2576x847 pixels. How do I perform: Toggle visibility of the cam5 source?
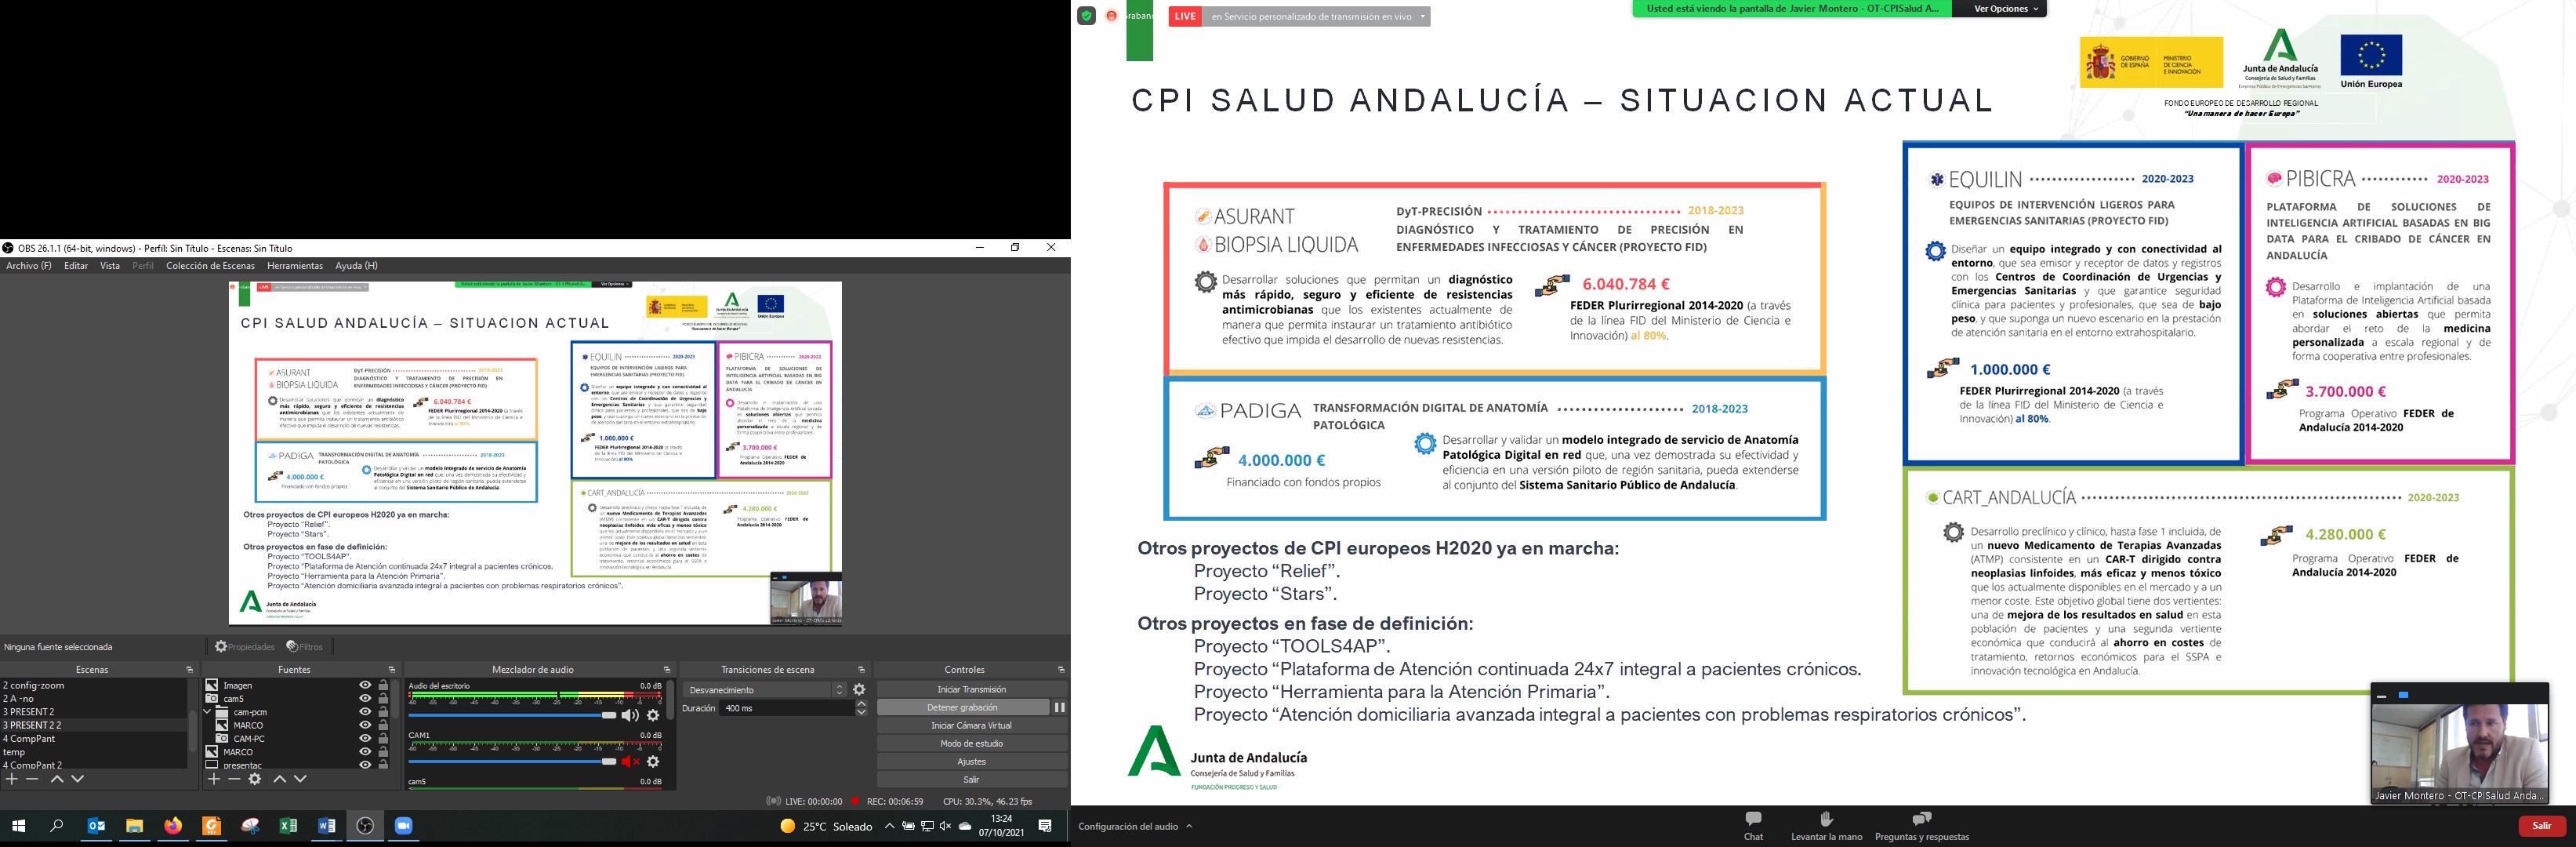tap(365, 698)
